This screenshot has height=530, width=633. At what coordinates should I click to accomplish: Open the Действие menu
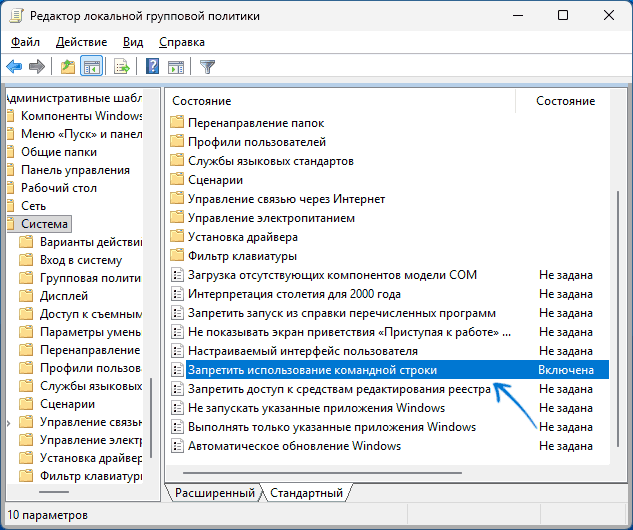[x=82, y=42]
